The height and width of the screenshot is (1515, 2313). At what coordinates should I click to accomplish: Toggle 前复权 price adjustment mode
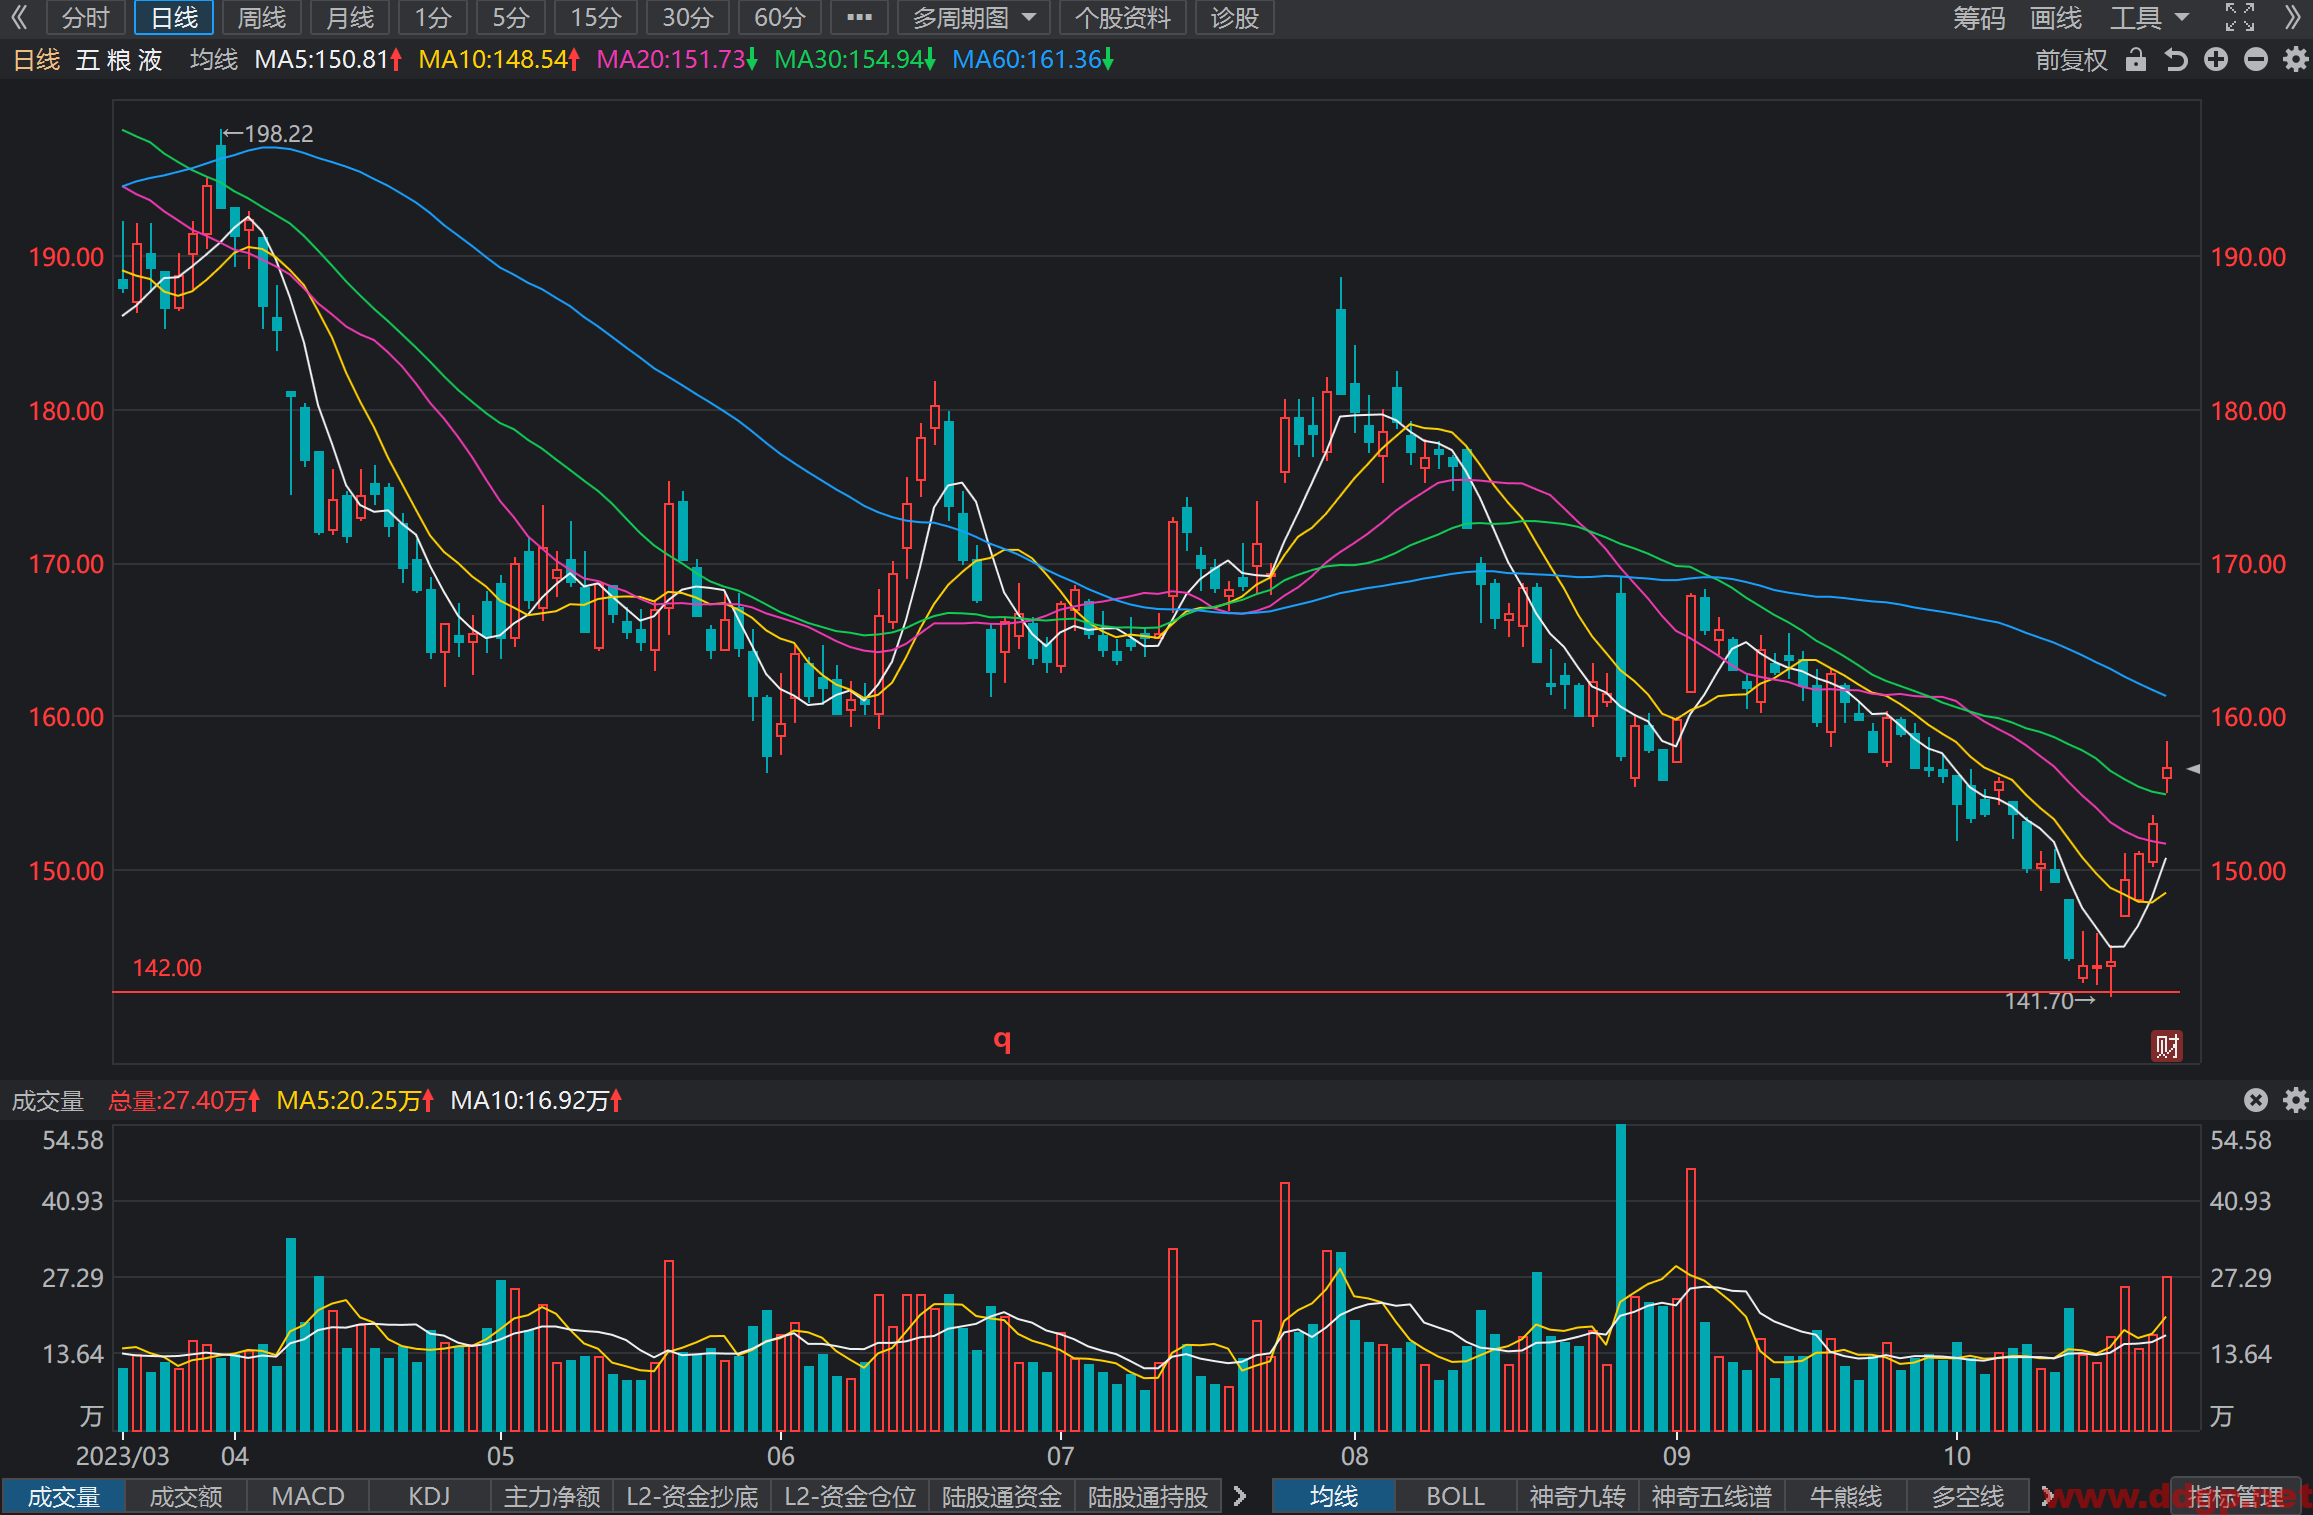pos(2071,60)
